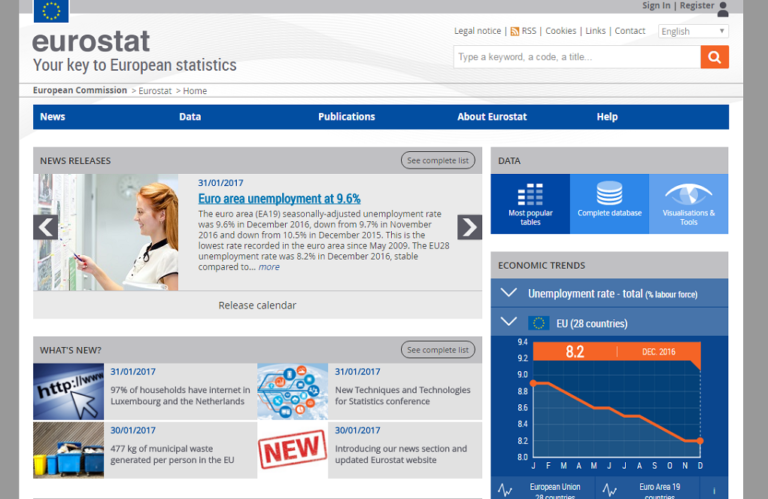Viewport: 768px width, 499px height.
Task: Click the December data point on chart
Action: point(700,441)
